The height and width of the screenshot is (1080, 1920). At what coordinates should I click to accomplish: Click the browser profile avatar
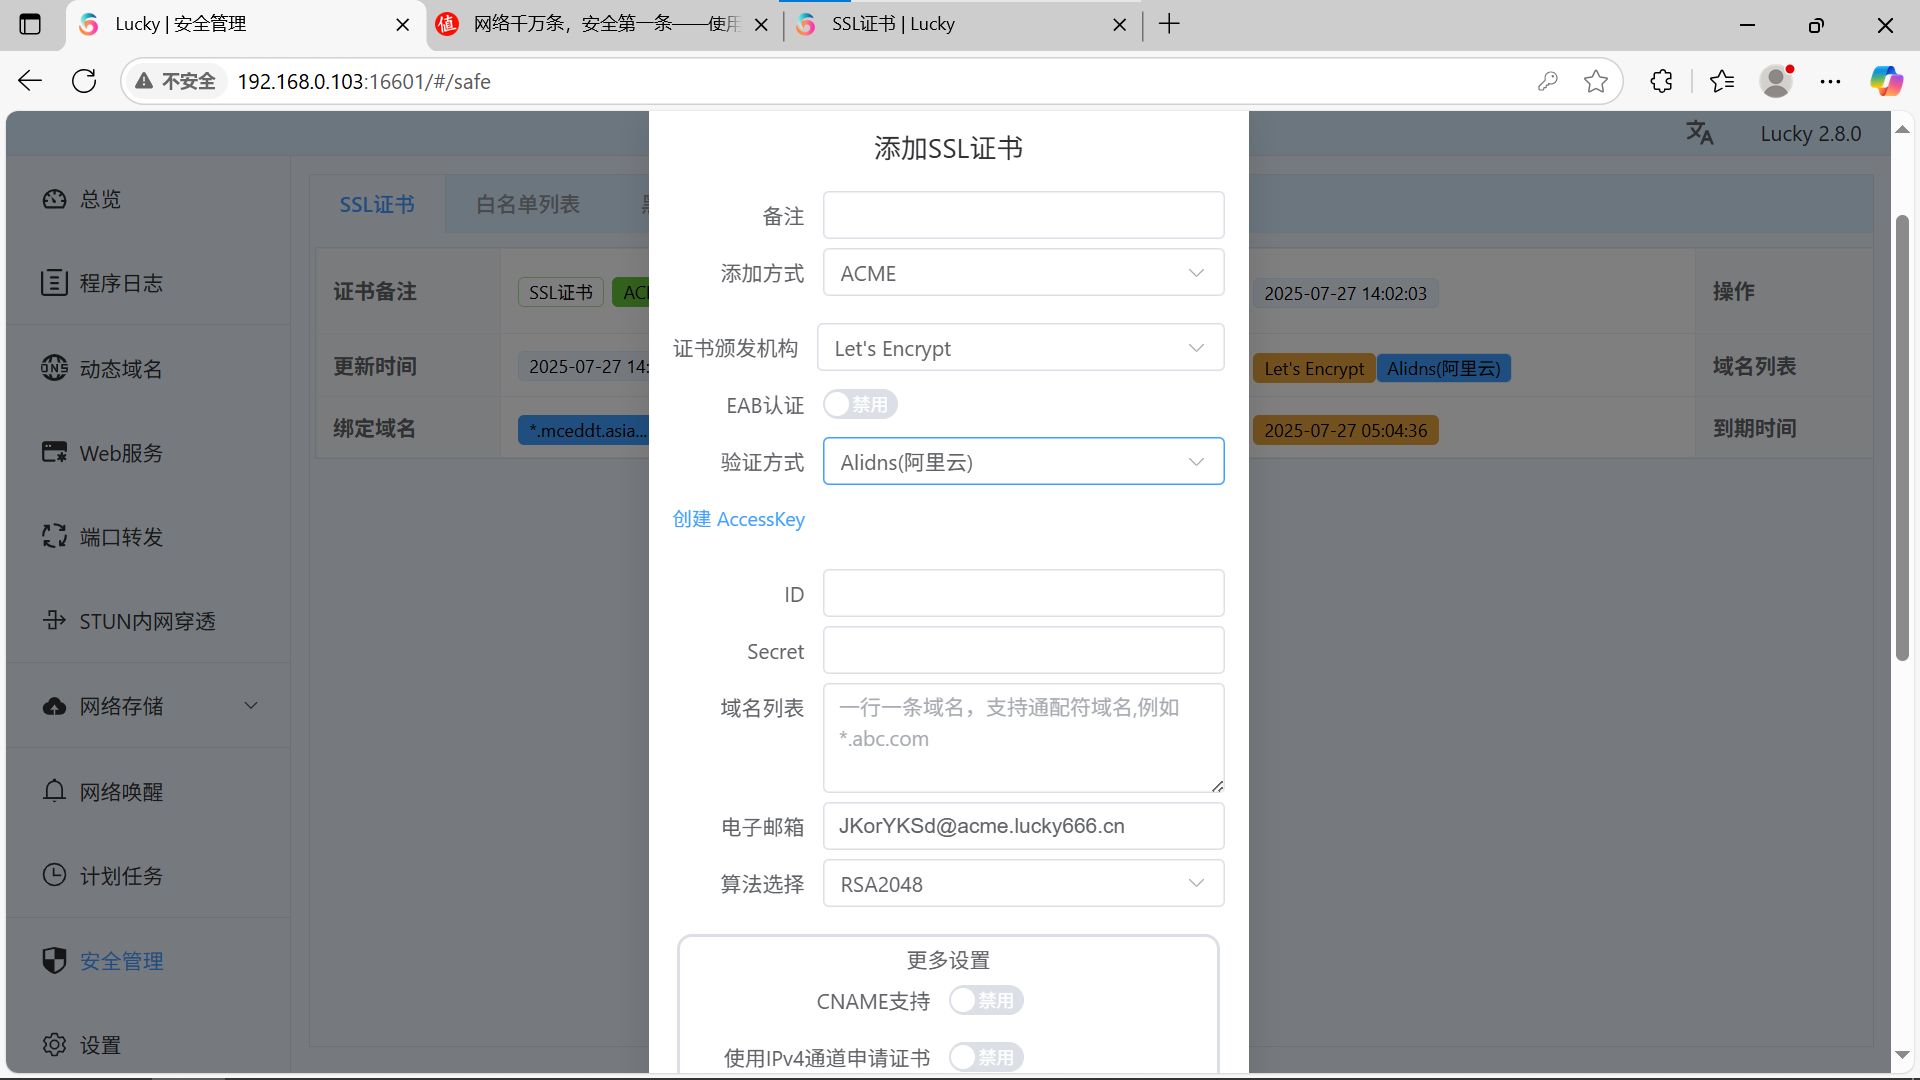1776,81
